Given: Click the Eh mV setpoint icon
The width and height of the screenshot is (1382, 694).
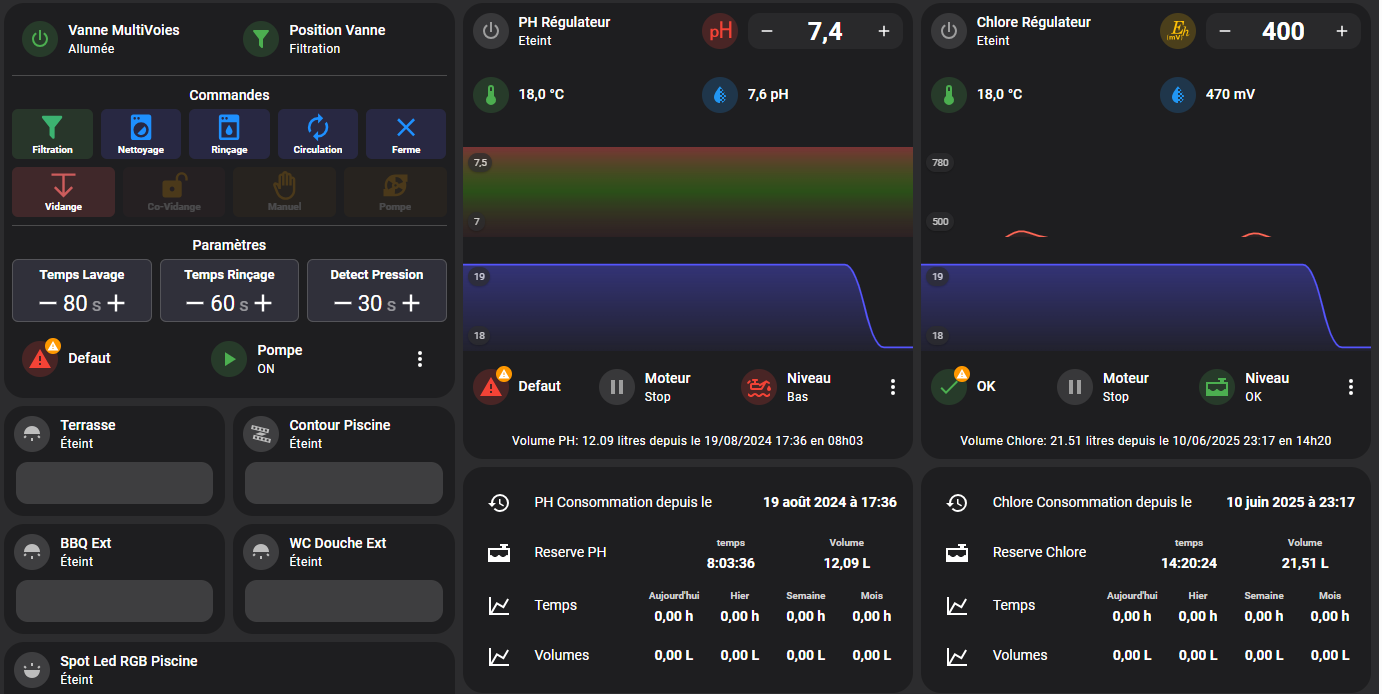Looking at the screenshot, I should (x=1178, y=31).
